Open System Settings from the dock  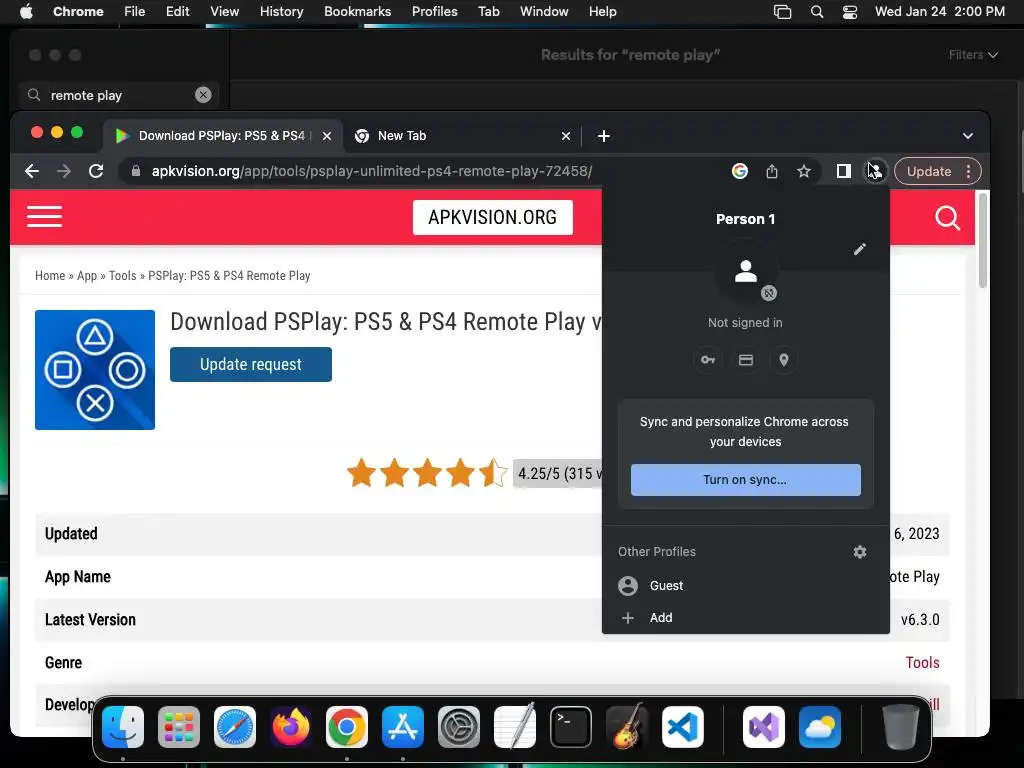pos(458,727)
